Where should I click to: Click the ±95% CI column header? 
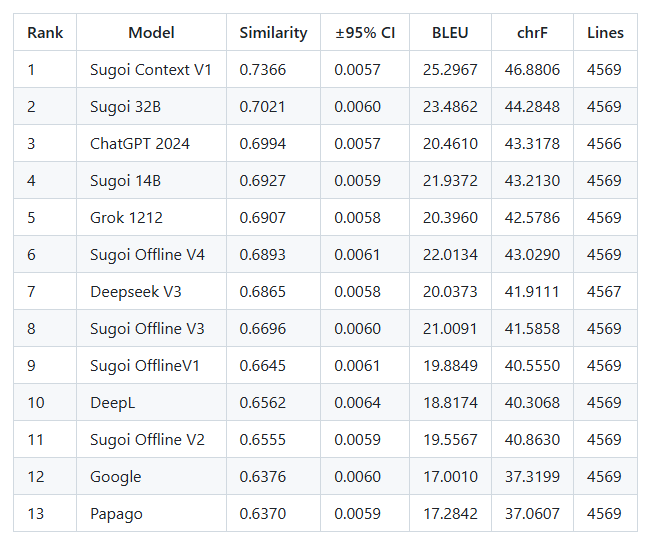pyautogui.click(x=365, y=32)
